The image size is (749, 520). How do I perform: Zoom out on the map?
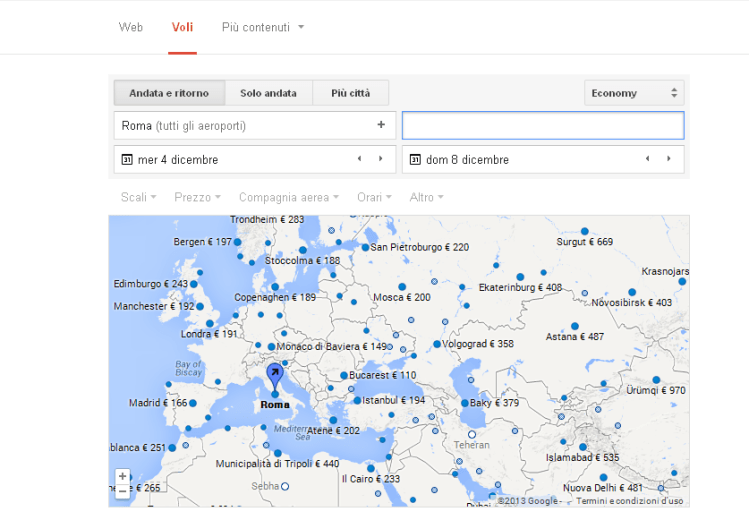tap(122, 491)
